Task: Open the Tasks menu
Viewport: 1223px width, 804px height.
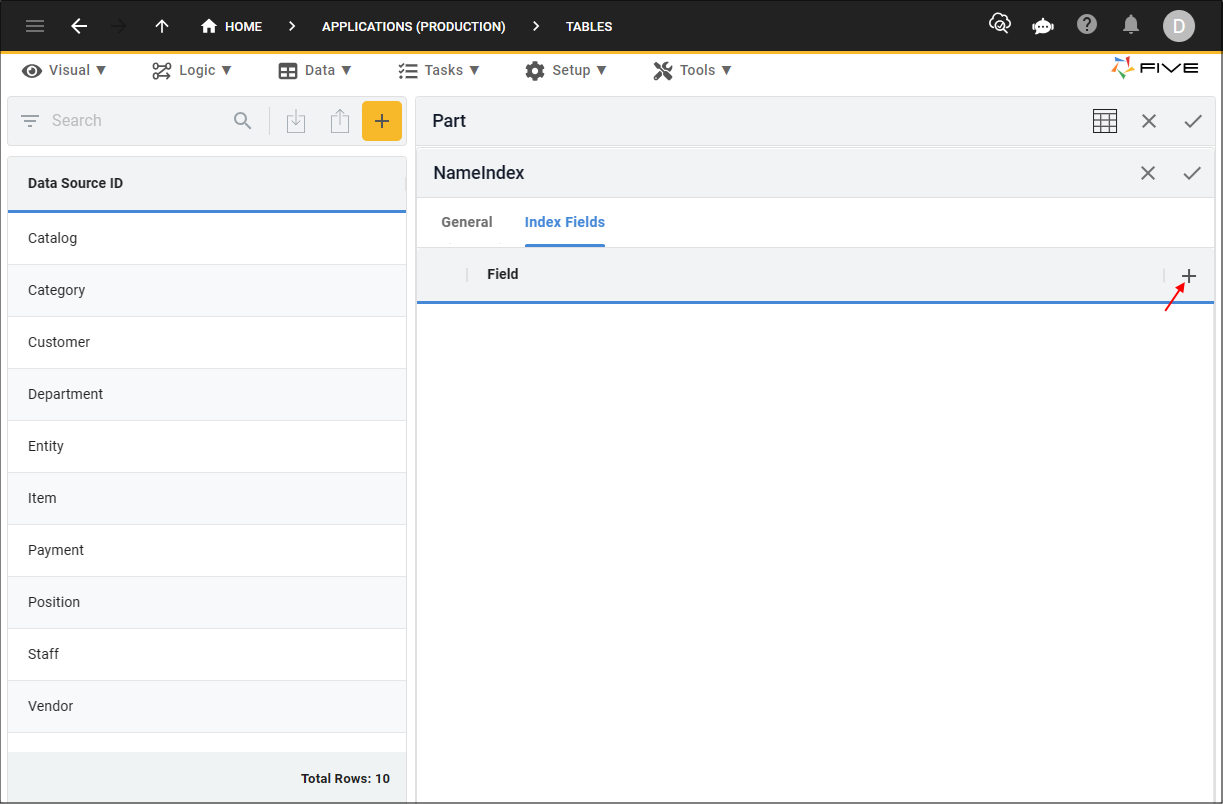Action: (439, 70)
